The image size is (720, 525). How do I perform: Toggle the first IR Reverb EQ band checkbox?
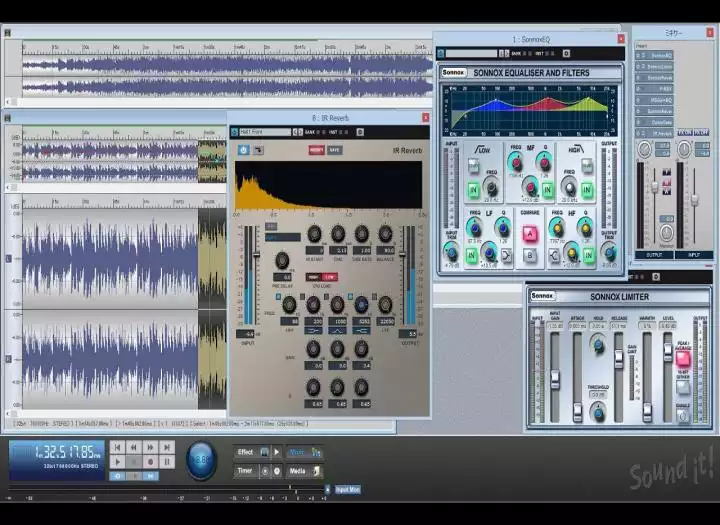point(278,297)
